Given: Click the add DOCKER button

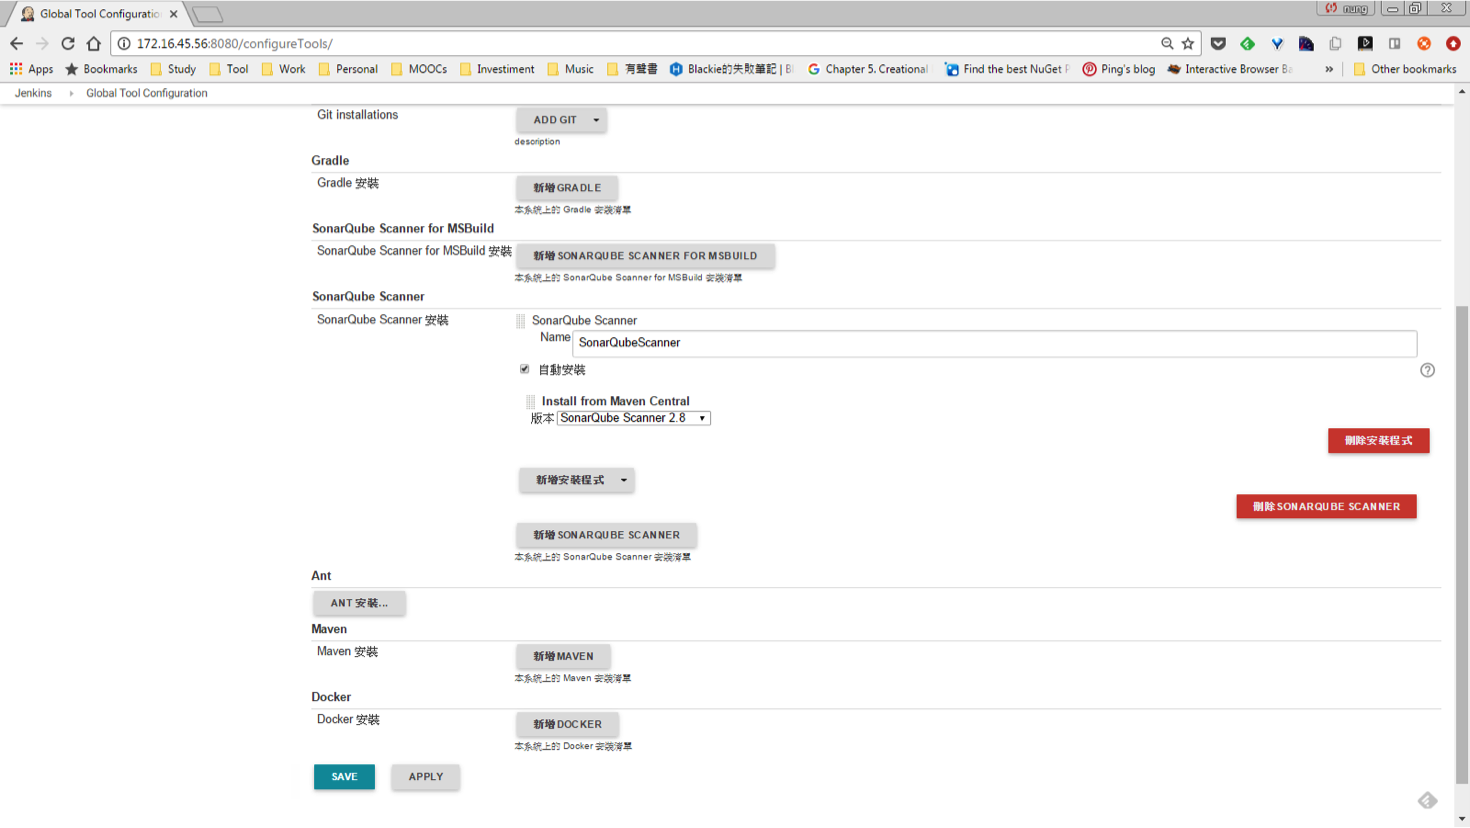Looking at the screenshot, I should [567, 724].
